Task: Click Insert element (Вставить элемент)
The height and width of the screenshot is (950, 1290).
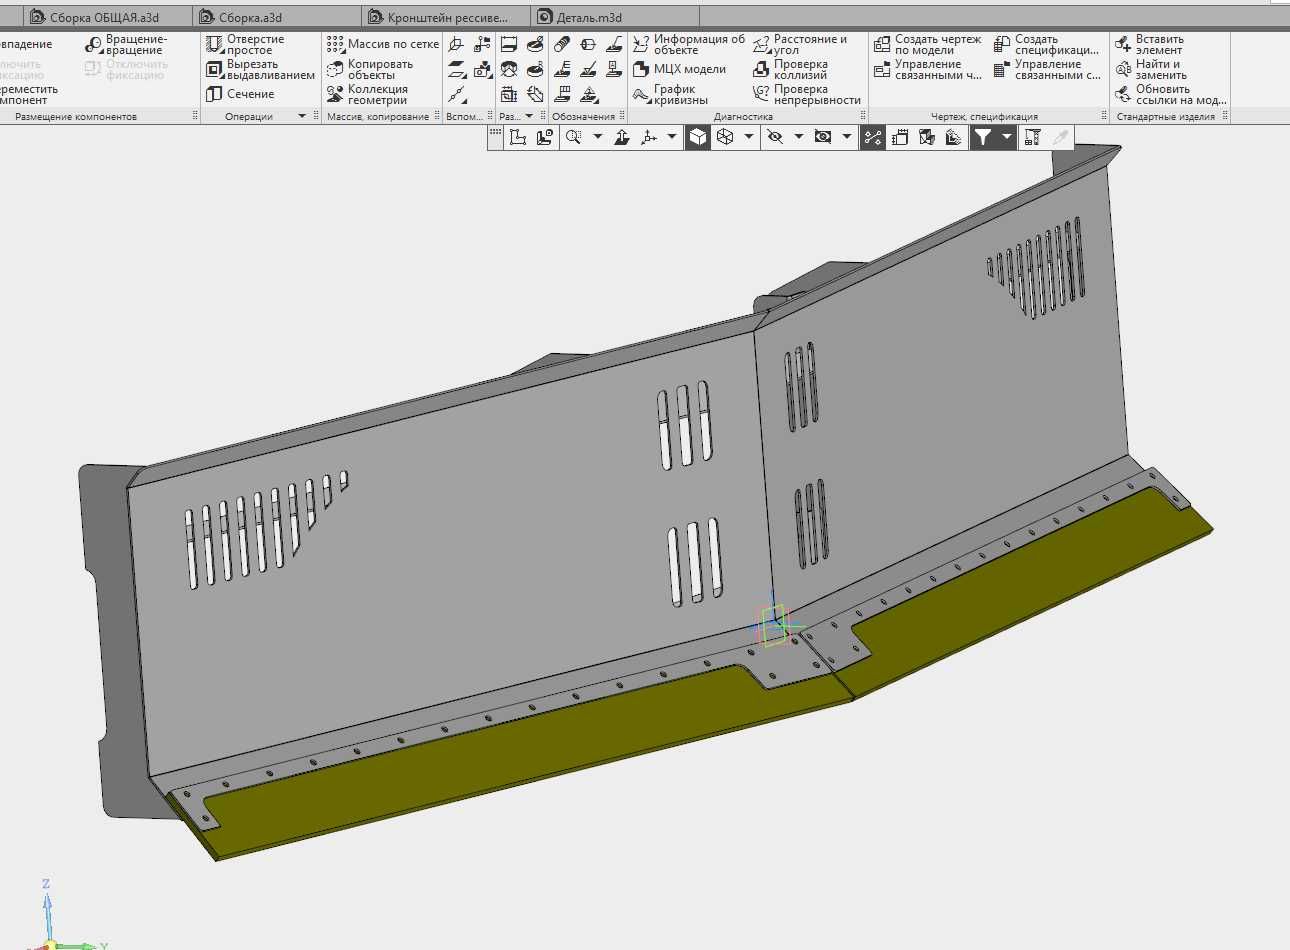Action: click(x=1150, y=44)
